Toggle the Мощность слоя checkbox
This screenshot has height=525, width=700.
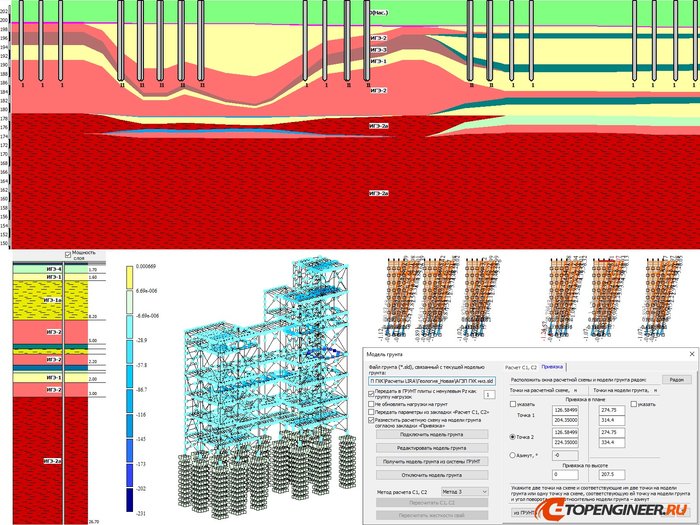coord(68,255)
